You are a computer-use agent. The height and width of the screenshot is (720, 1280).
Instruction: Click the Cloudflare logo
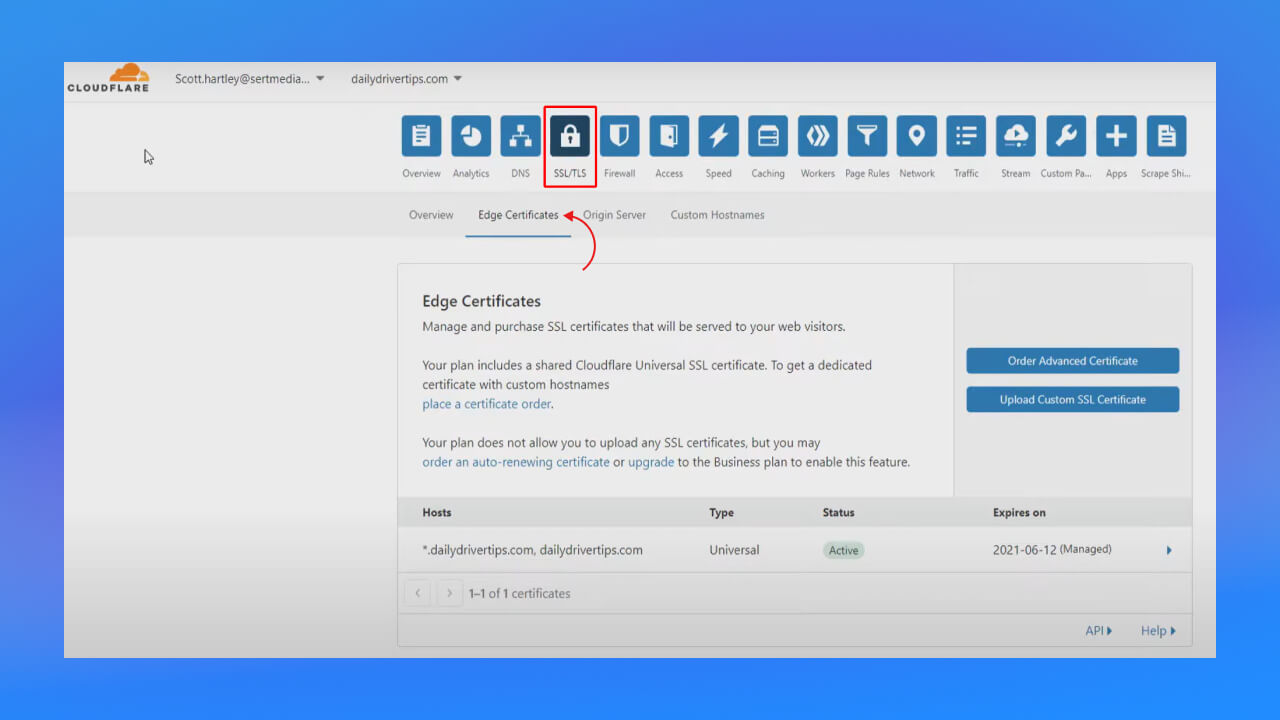pyautogui.click(x=108, y=78)
